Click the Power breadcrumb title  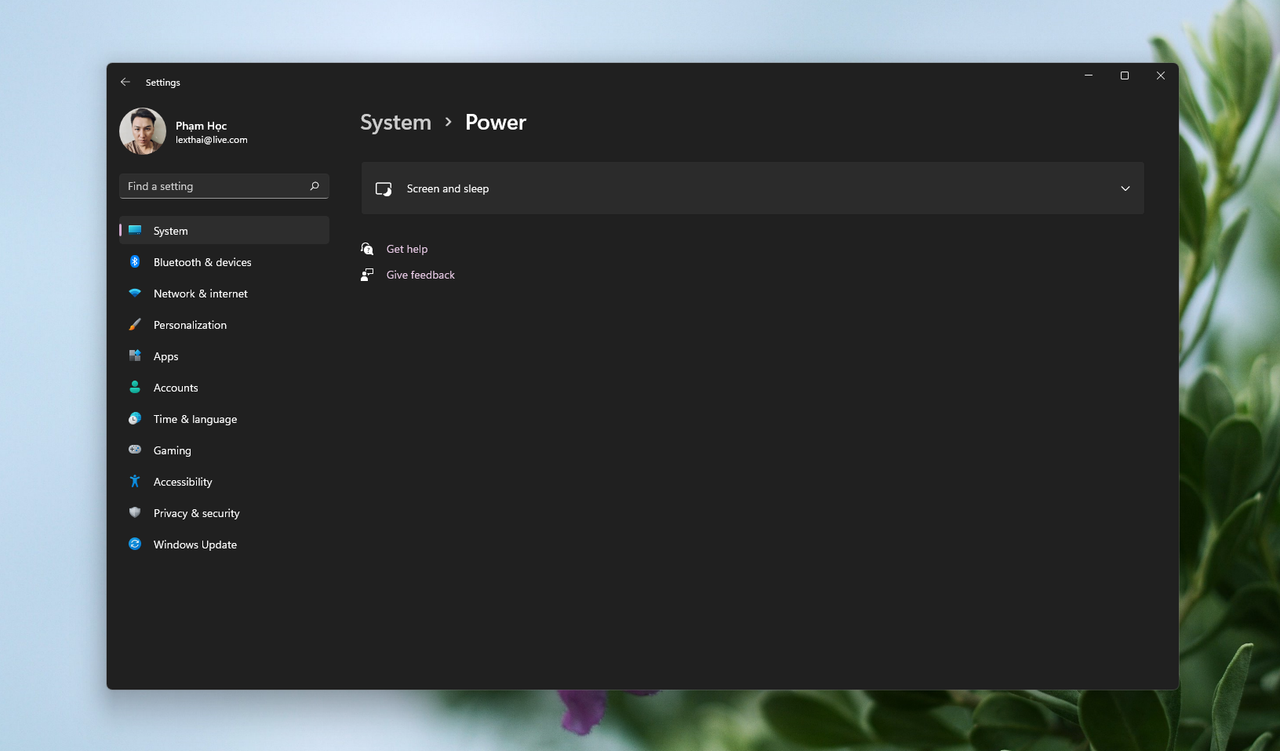tap(495, 122)
